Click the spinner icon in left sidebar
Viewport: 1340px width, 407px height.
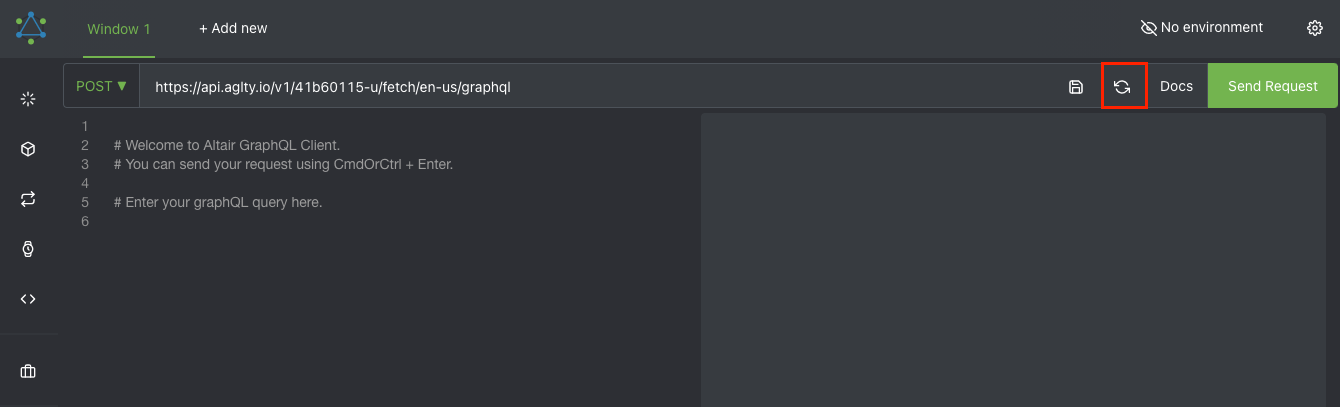[x=28, y=99]
